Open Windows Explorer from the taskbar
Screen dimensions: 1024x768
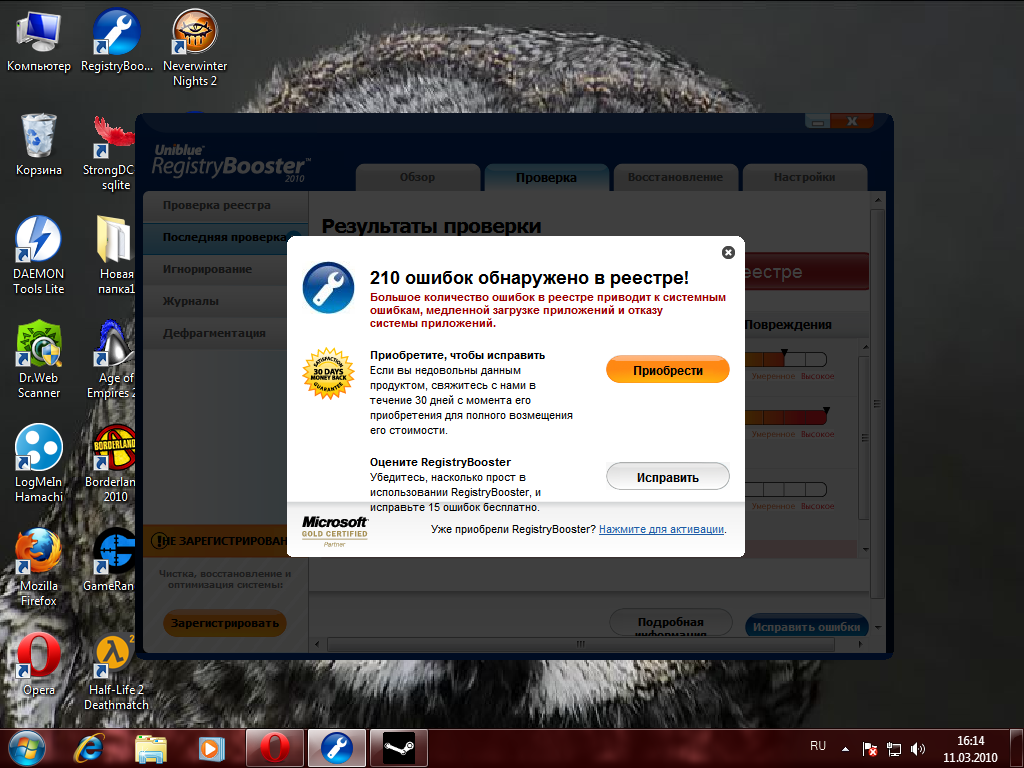pos(150,749)
